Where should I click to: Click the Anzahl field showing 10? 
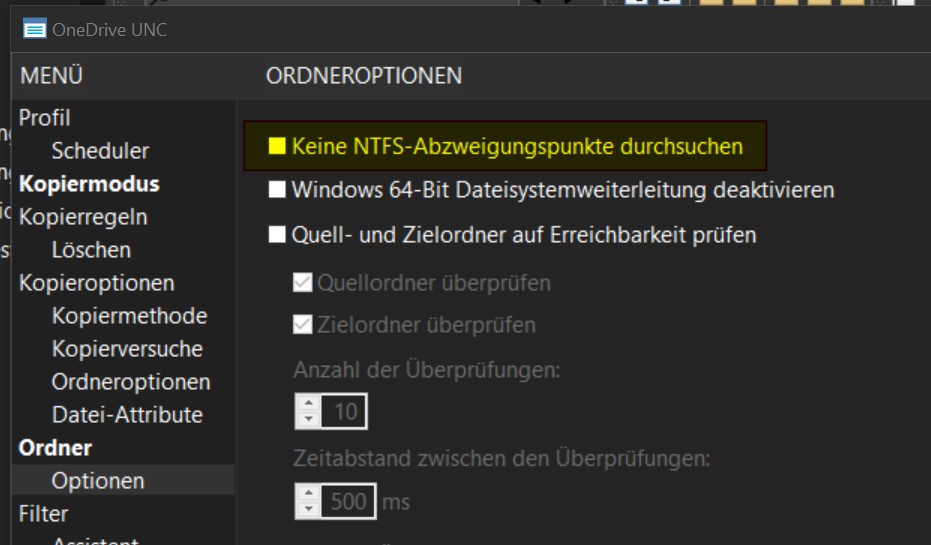coord(346,411)
